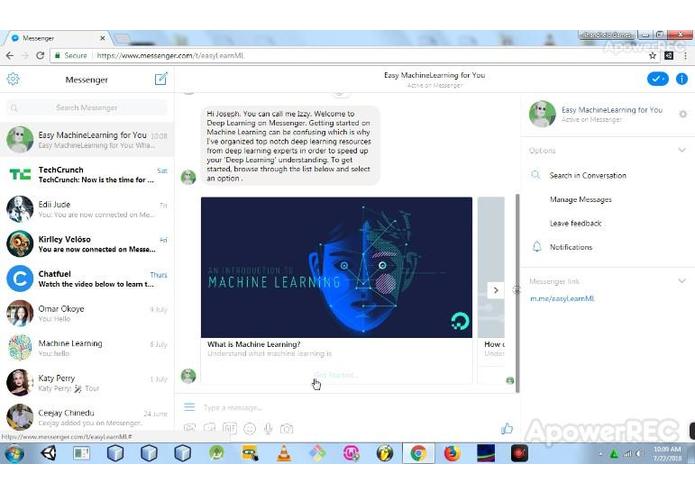
Task: Show next carousel card with arrow
Action: 496,290
